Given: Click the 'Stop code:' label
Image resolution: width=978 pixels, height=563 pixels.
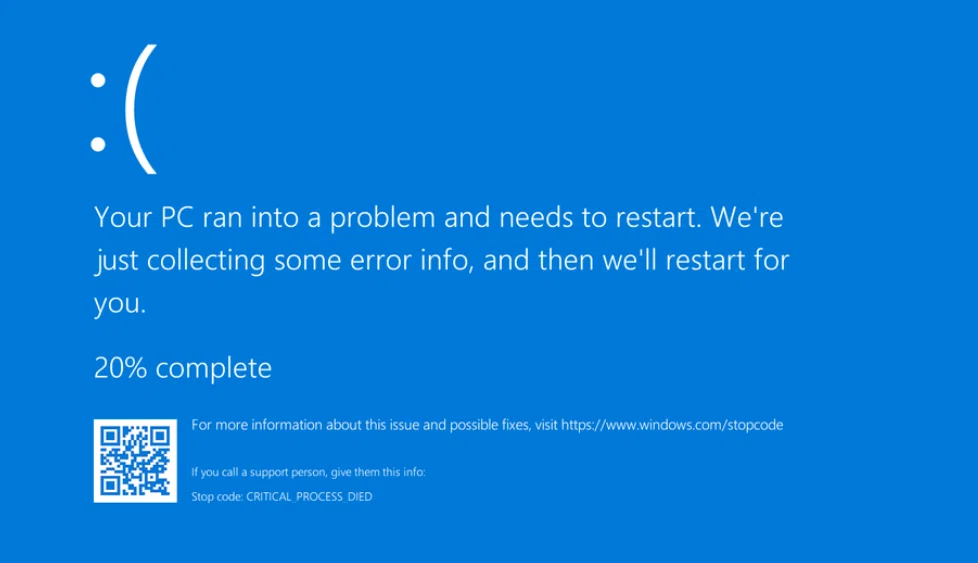Looking at the screenshot, I should pyautogui.click(x=217, y=497).
